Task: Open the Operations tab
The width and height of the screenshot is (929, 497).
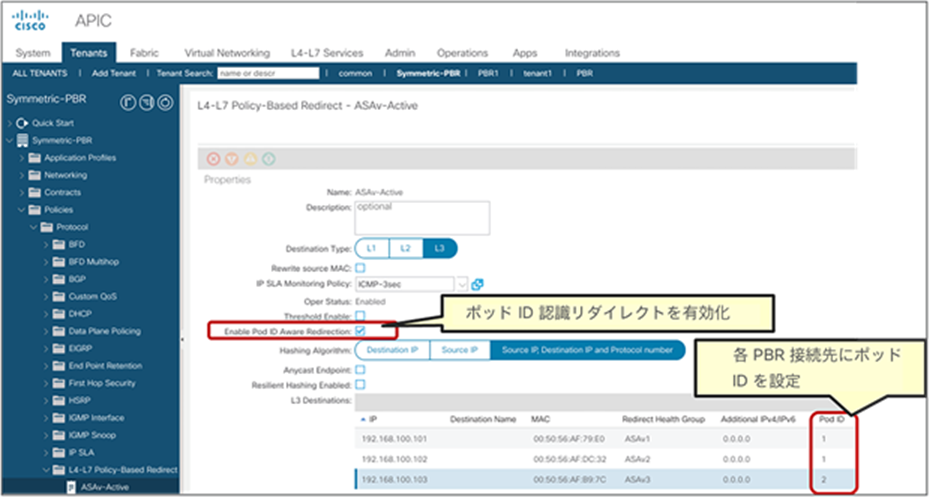Action: [x=462, y=53]
